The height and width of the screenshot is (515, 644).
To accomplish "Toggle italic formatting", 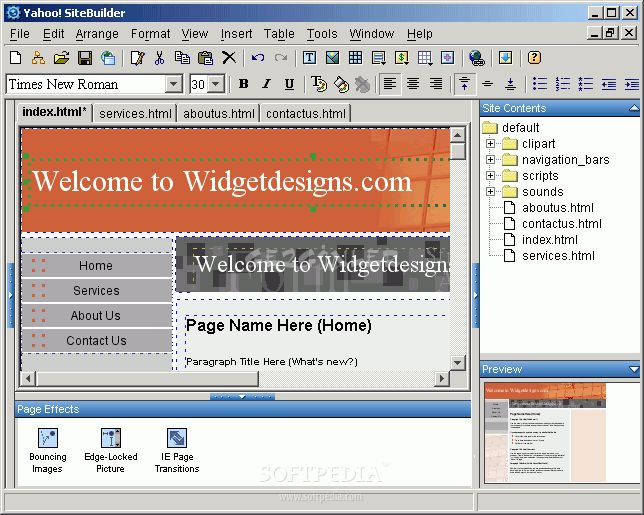I will pos(267,84).
